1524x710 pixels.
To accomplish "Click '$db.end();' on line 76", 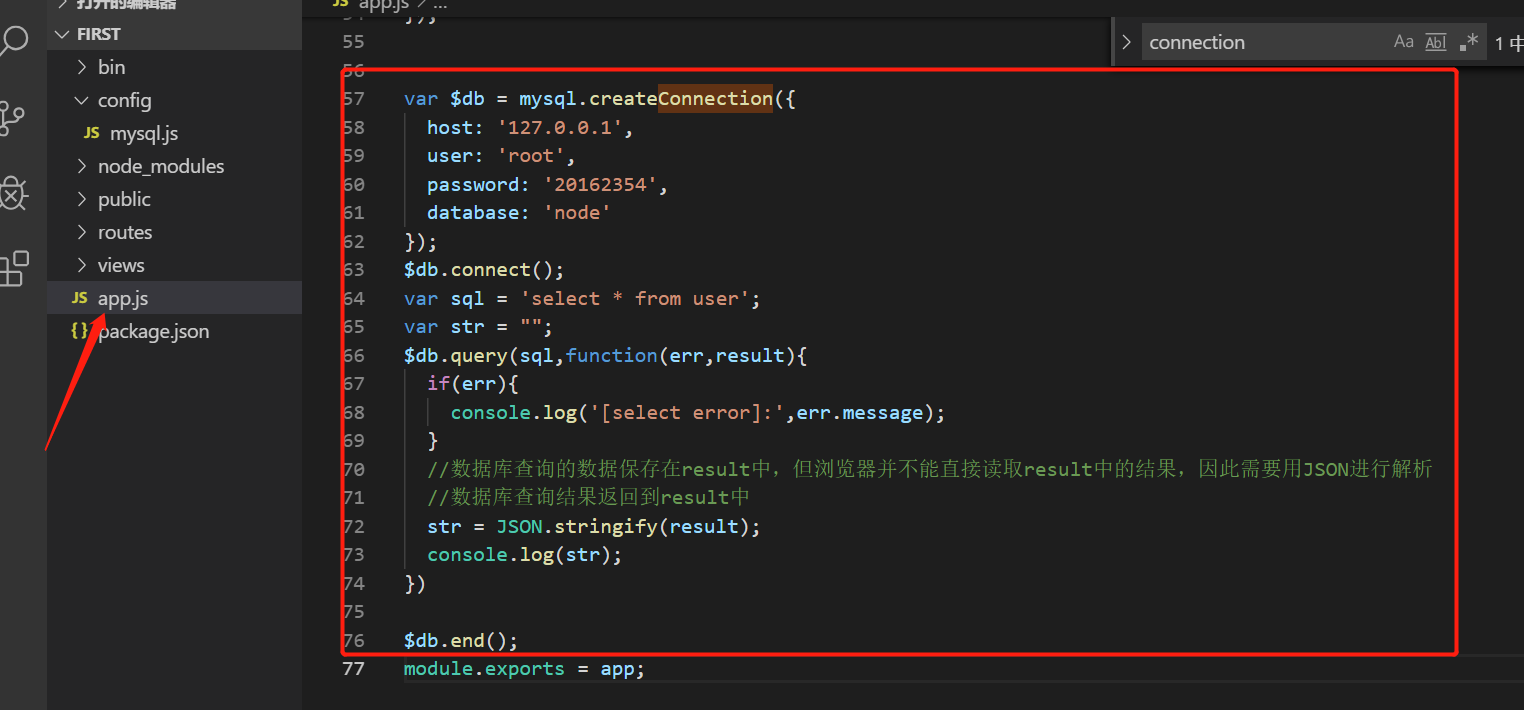I will click(x=461, y=641).
